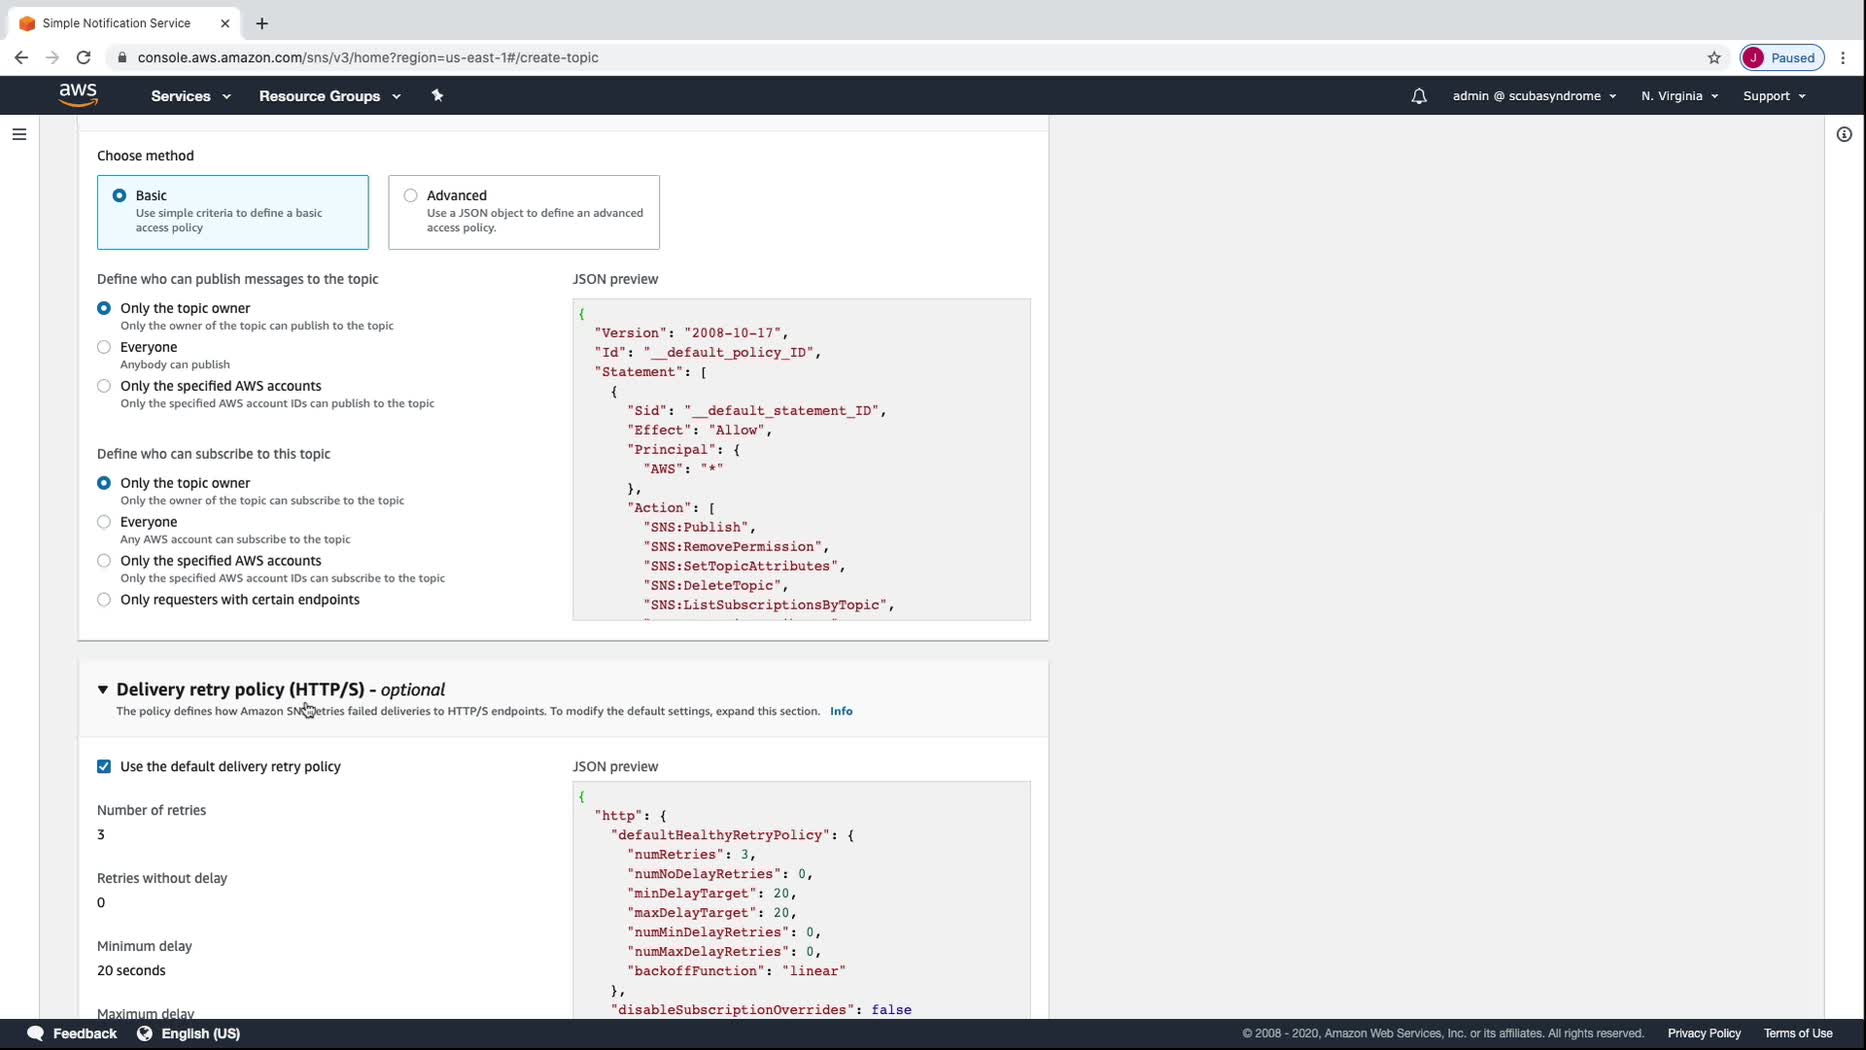
Task: Click the browser address bar URL
Action: tap(368, 58)
